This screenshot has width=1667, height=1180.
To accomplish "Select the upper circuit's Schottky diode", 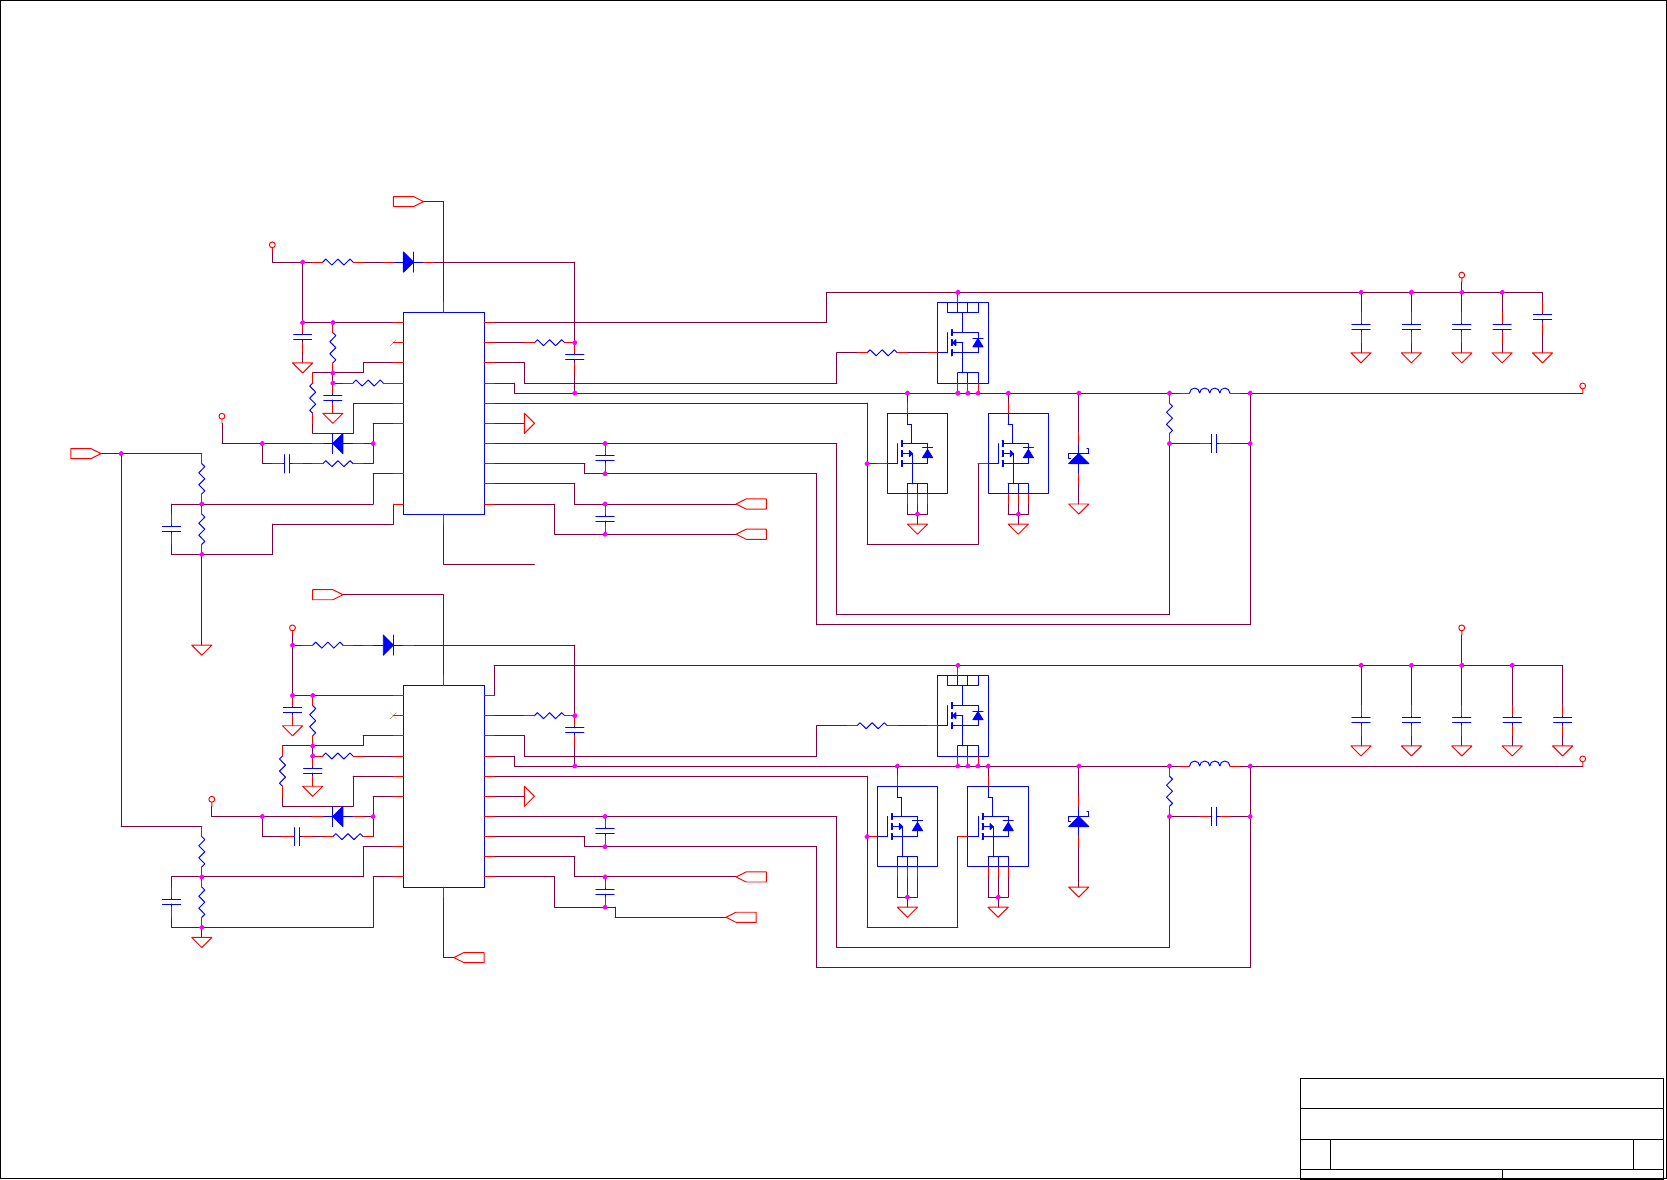I will [1079, 457].
